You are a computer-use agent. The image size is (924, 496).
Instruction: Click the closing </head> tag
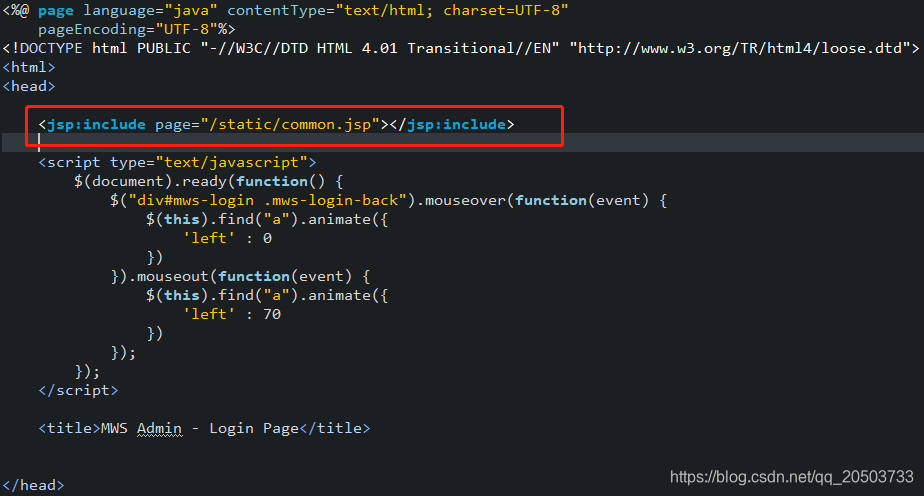[x=33, y=485]
